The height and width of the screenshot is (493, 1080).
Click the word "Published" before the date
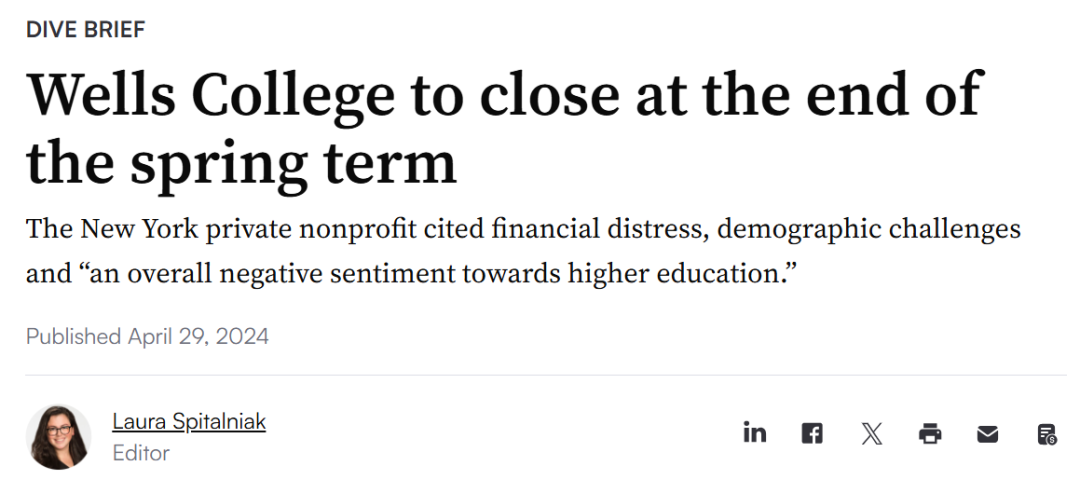[74, 337]
